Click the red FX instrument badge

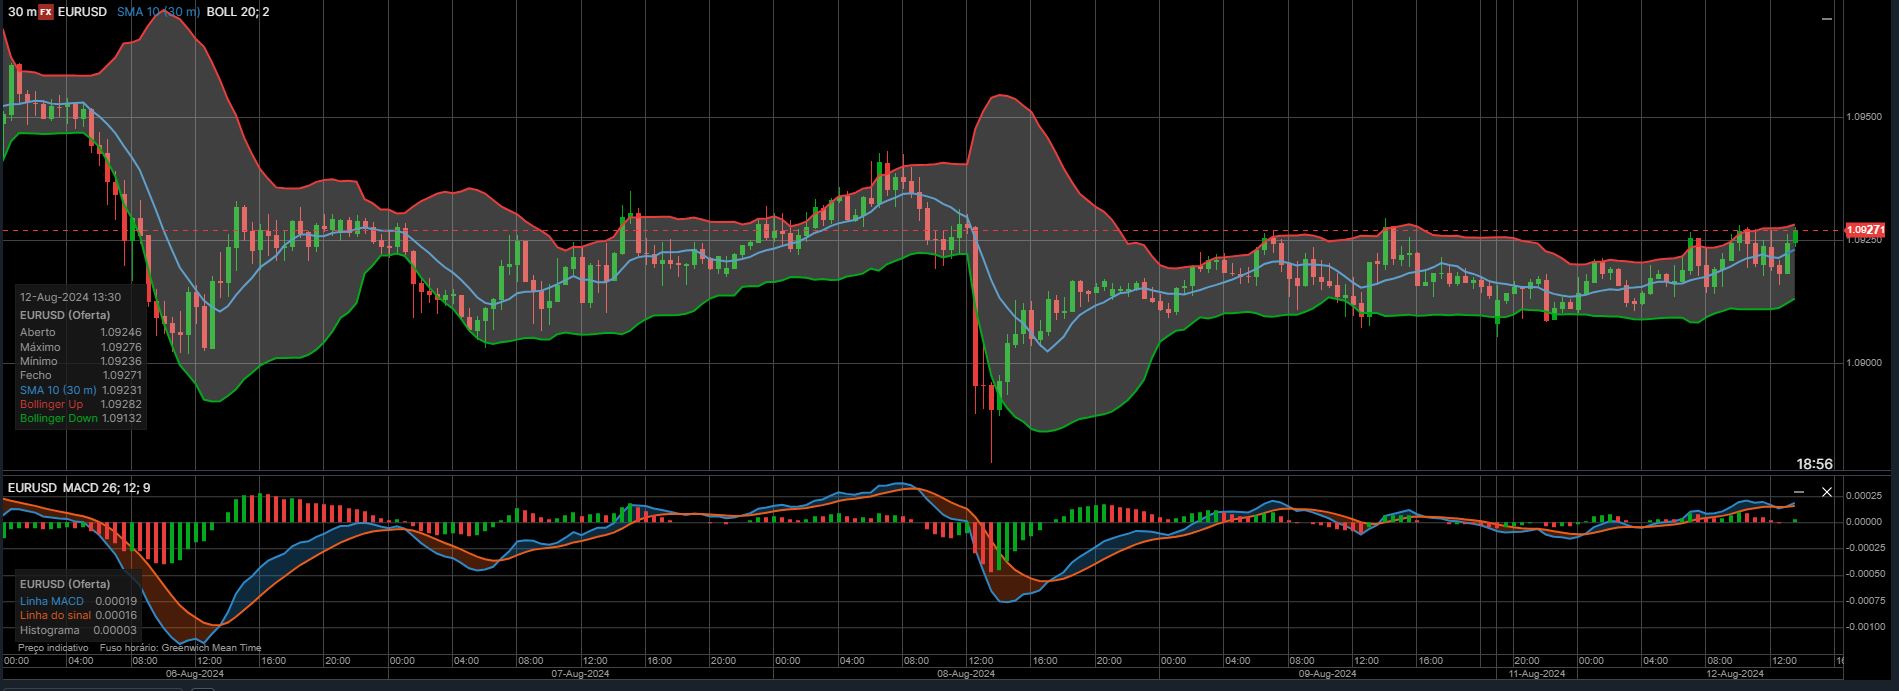click(x=46, y=11)
